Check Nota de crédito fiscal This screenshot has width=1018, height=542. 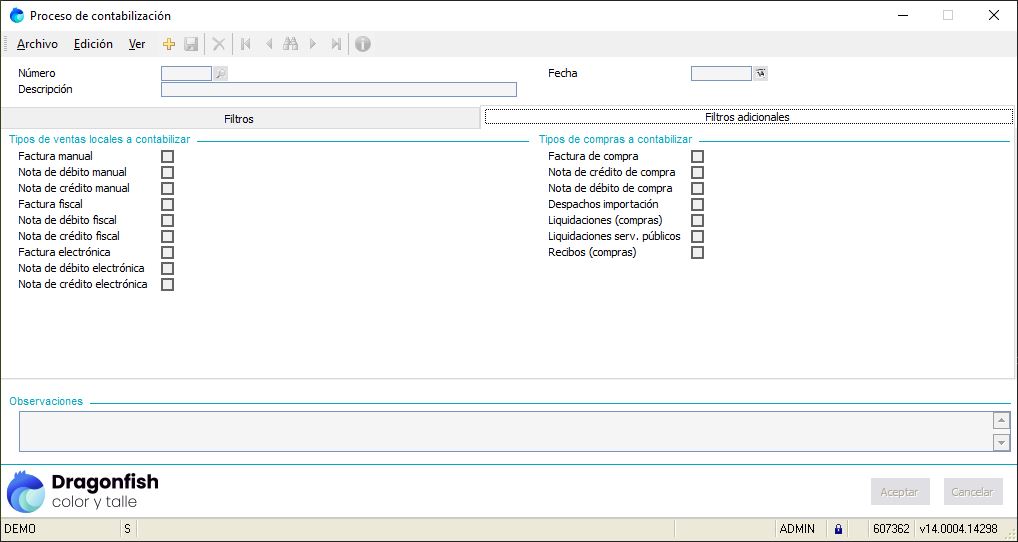click(168, 236)
